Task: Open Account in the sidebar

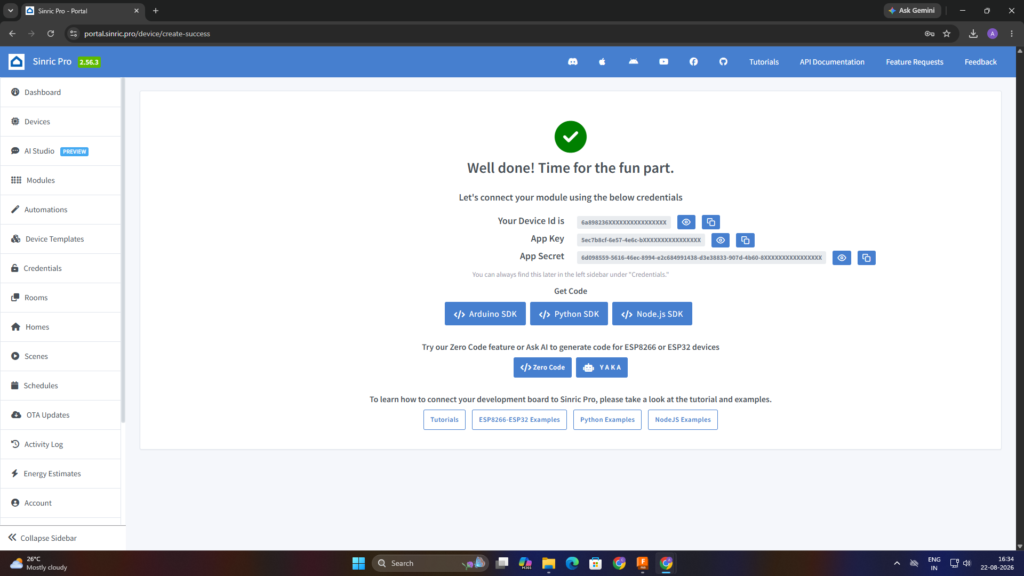Action: [61, 504]
